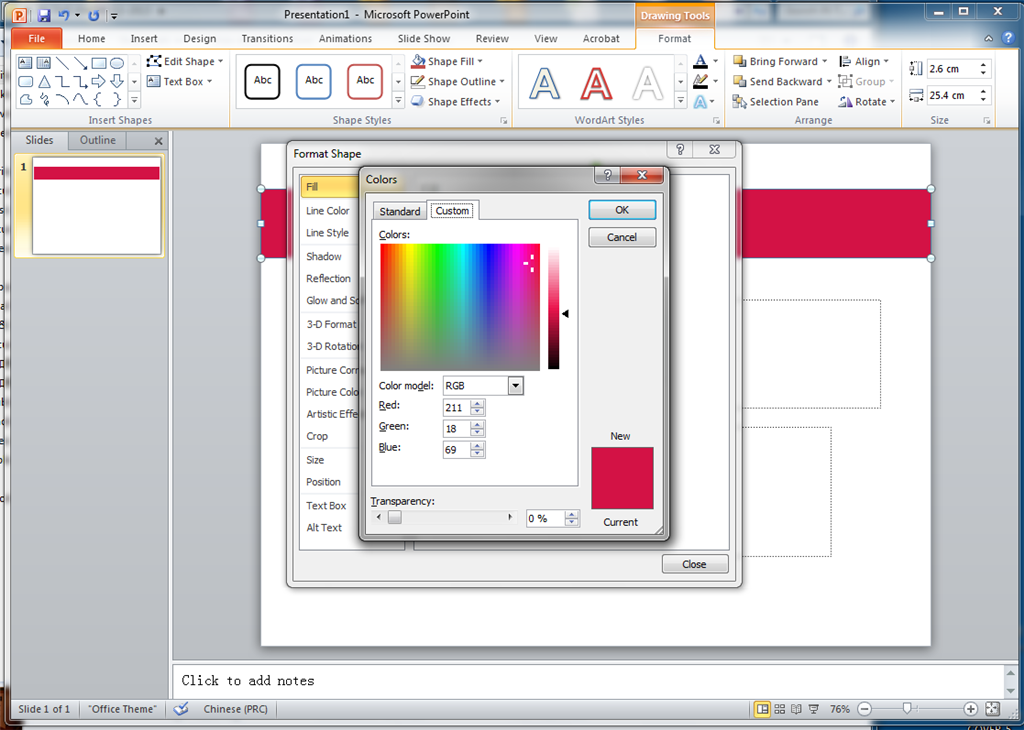Click the Text Outline pencil icon
The image size is (1024, 730).
tap(700, 81)
